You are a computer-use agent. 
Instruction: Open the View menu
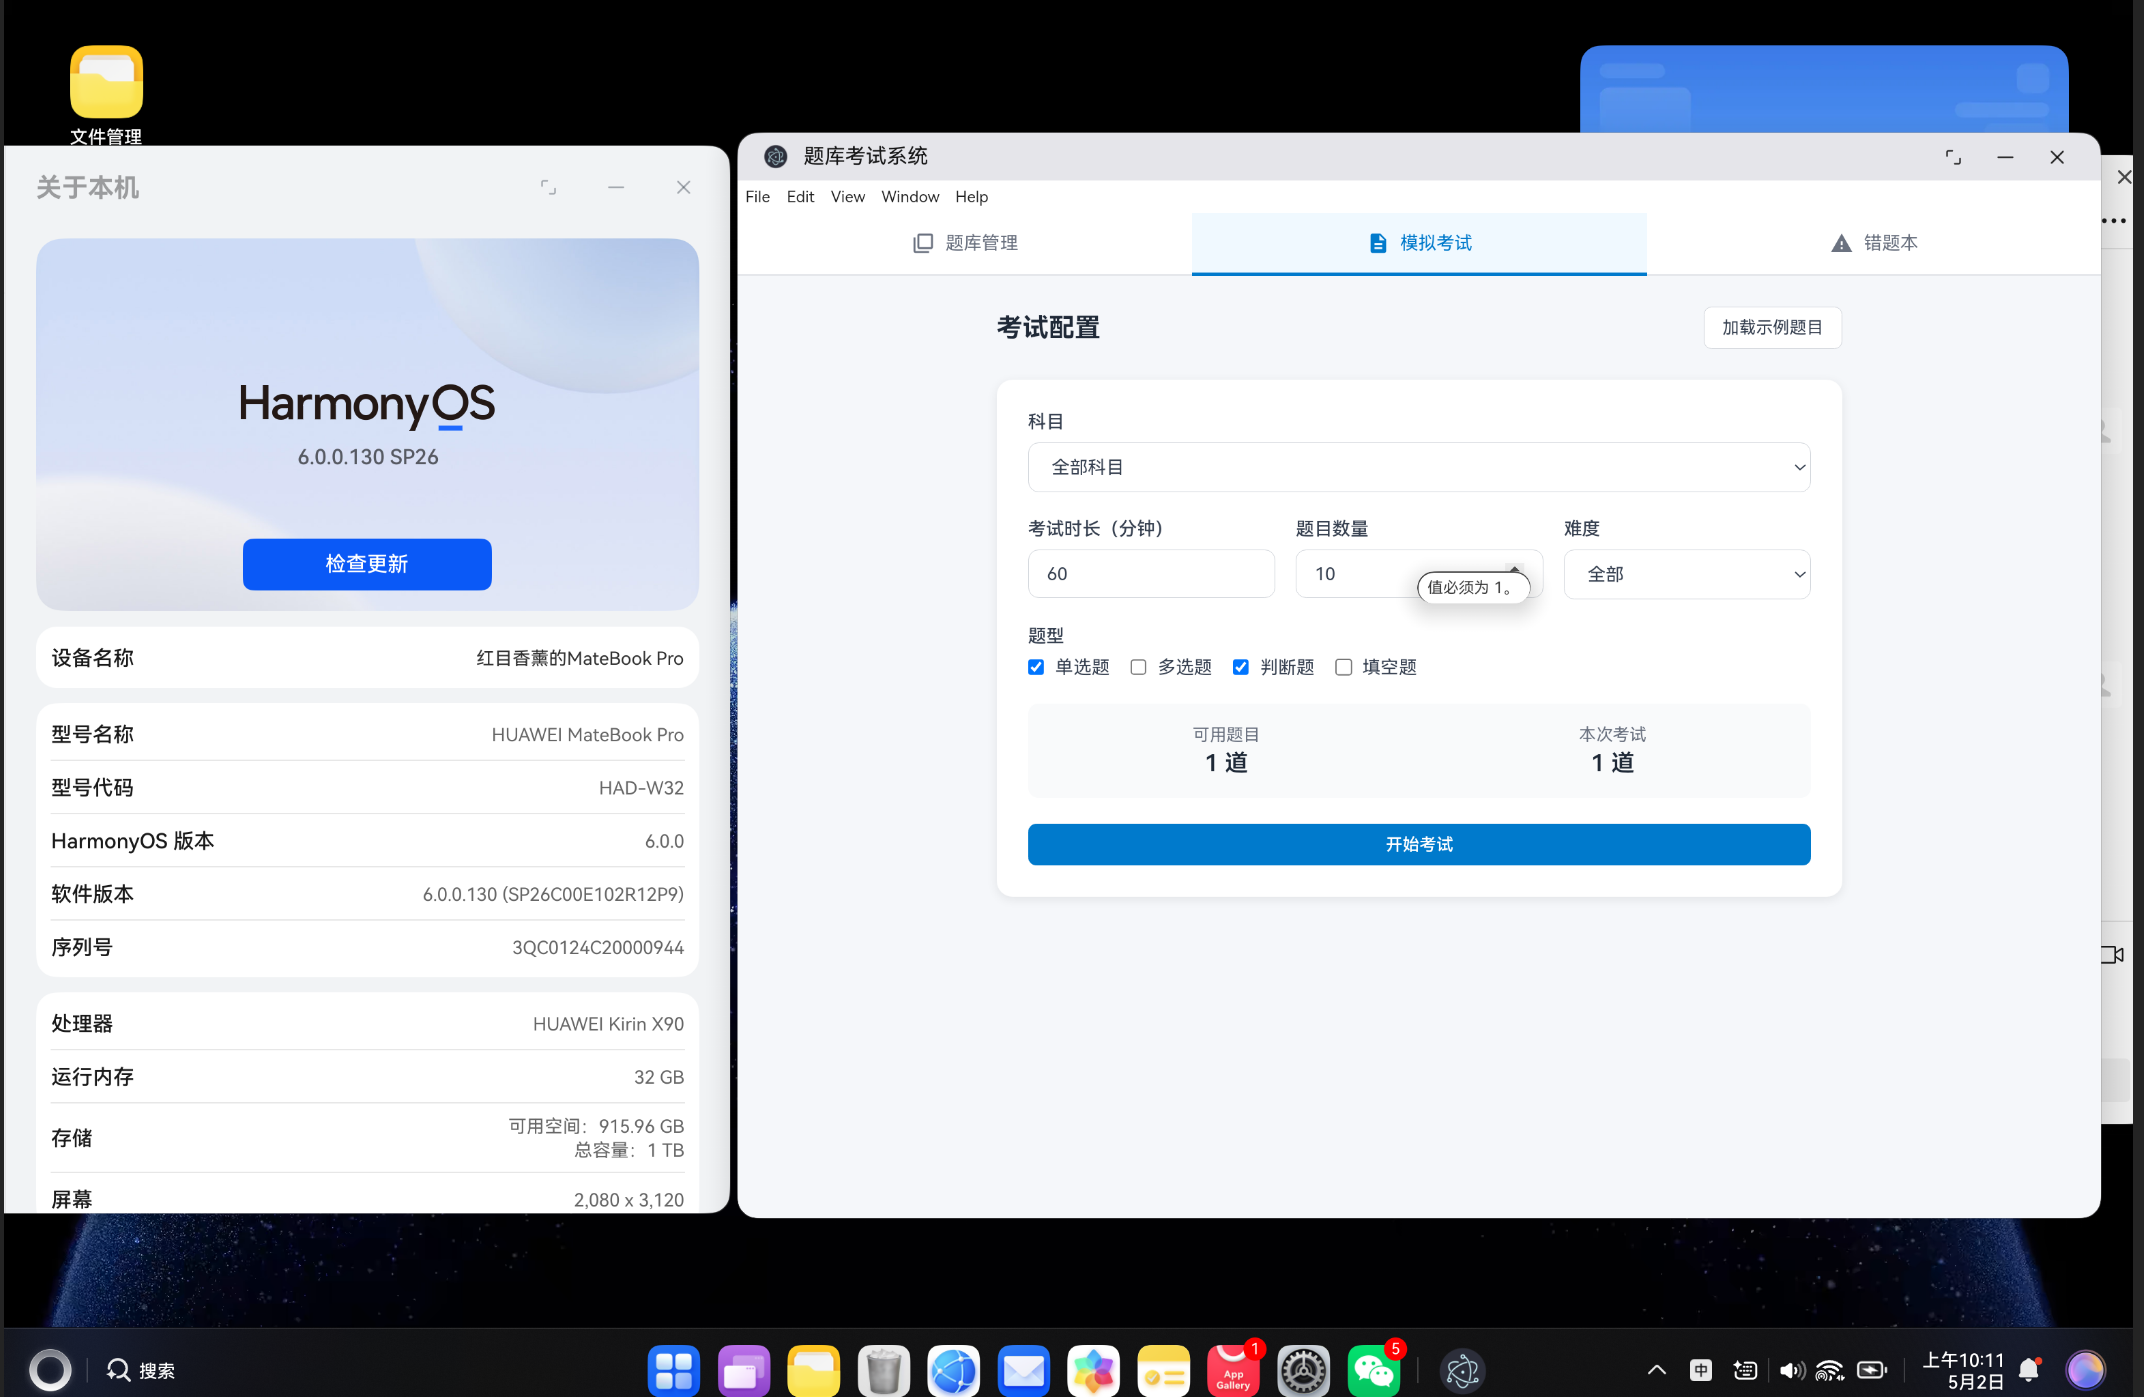coord(848,197)
